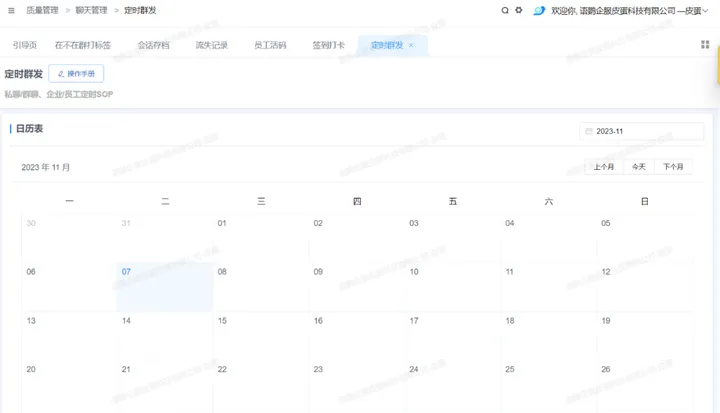
Task: Close the 定时群发 tab with X
Action: [411, 45]
